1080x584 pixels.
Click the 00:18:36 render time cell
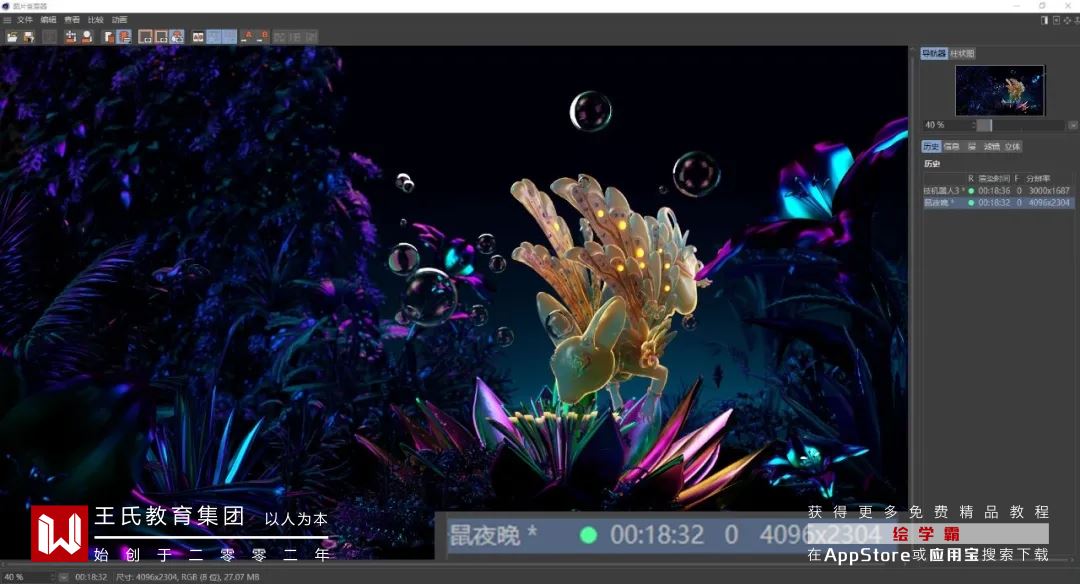[994, 191]
